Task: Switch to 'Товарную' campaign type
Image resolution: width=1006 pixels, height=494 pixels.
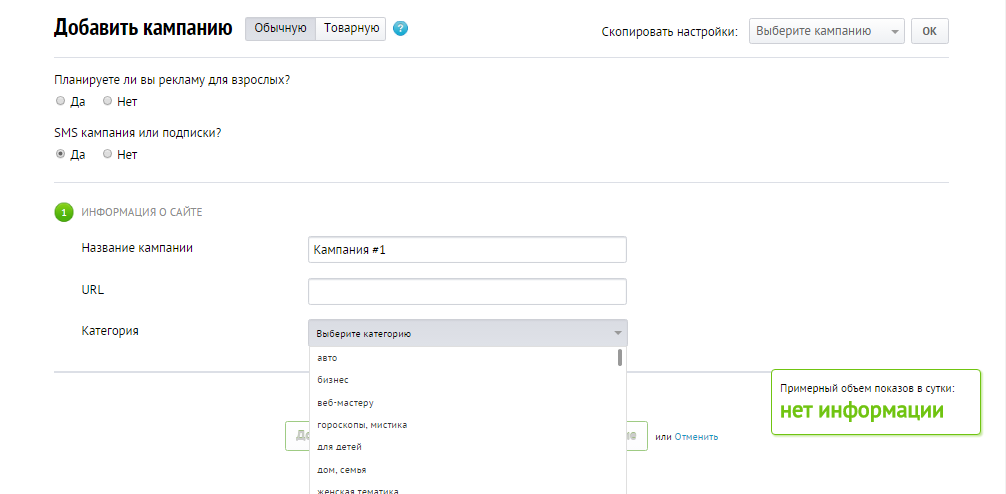Action: point(351,29)
